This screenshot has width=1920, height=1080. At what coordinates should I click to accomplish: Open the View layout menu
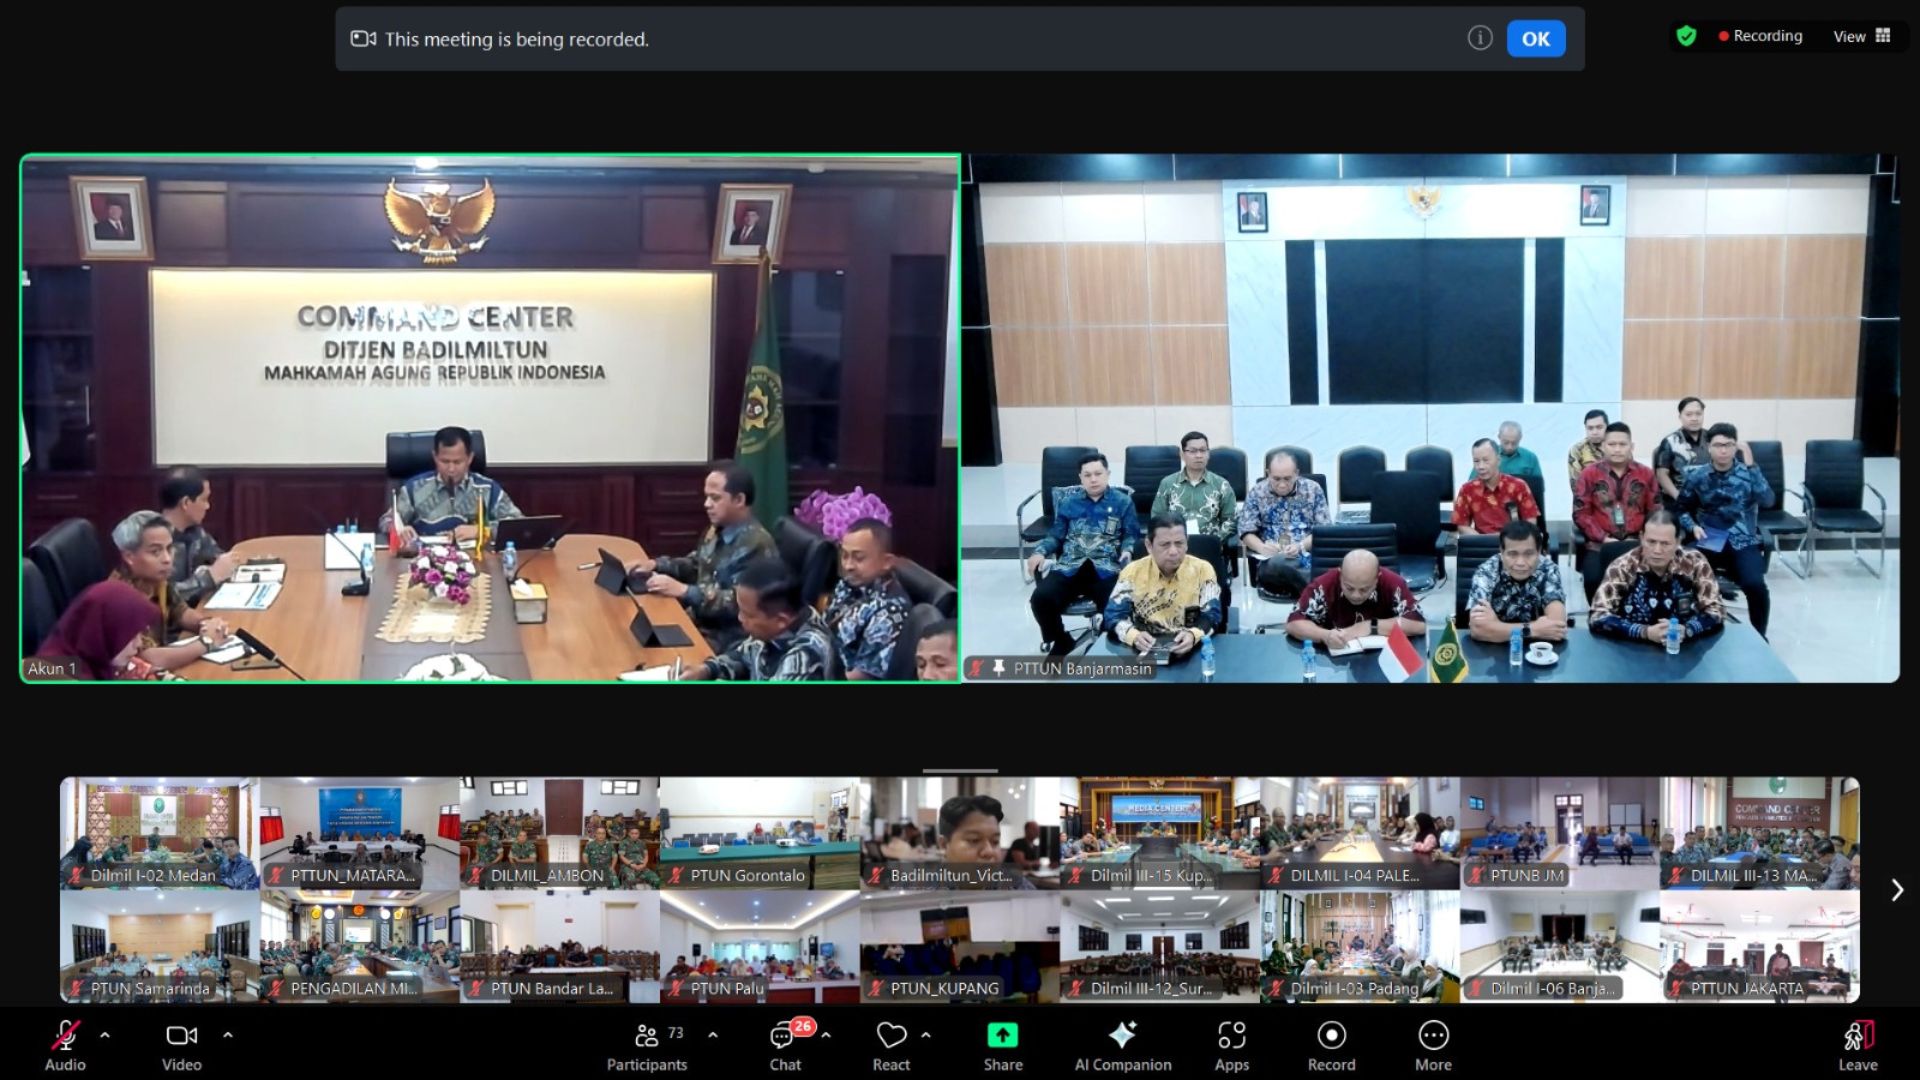pyautogui.click(x=1861, y=36)
